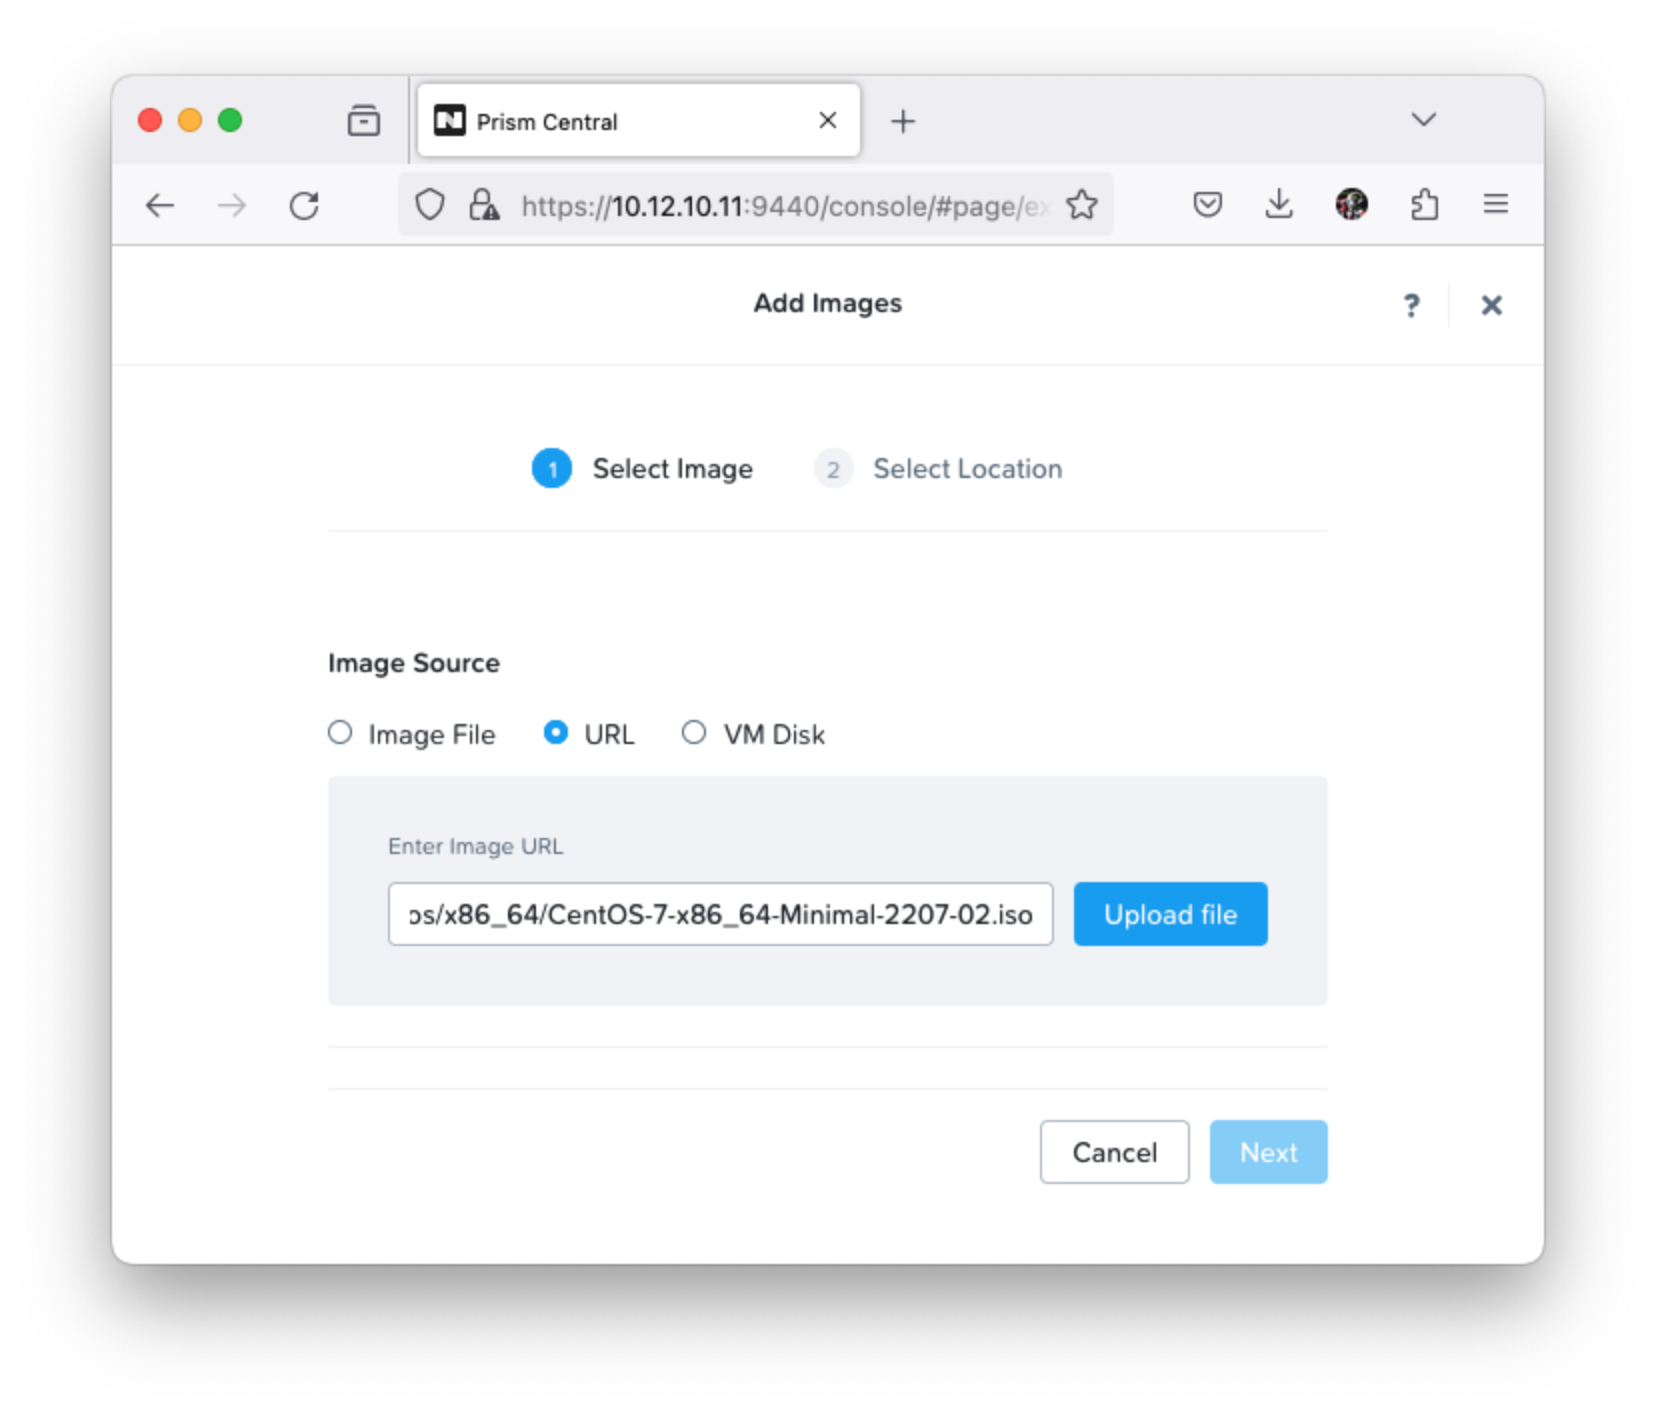This screenshot has width=1656, height=1412.
Task: Click the macOS green fullscreen button
Action: point(230,120)
